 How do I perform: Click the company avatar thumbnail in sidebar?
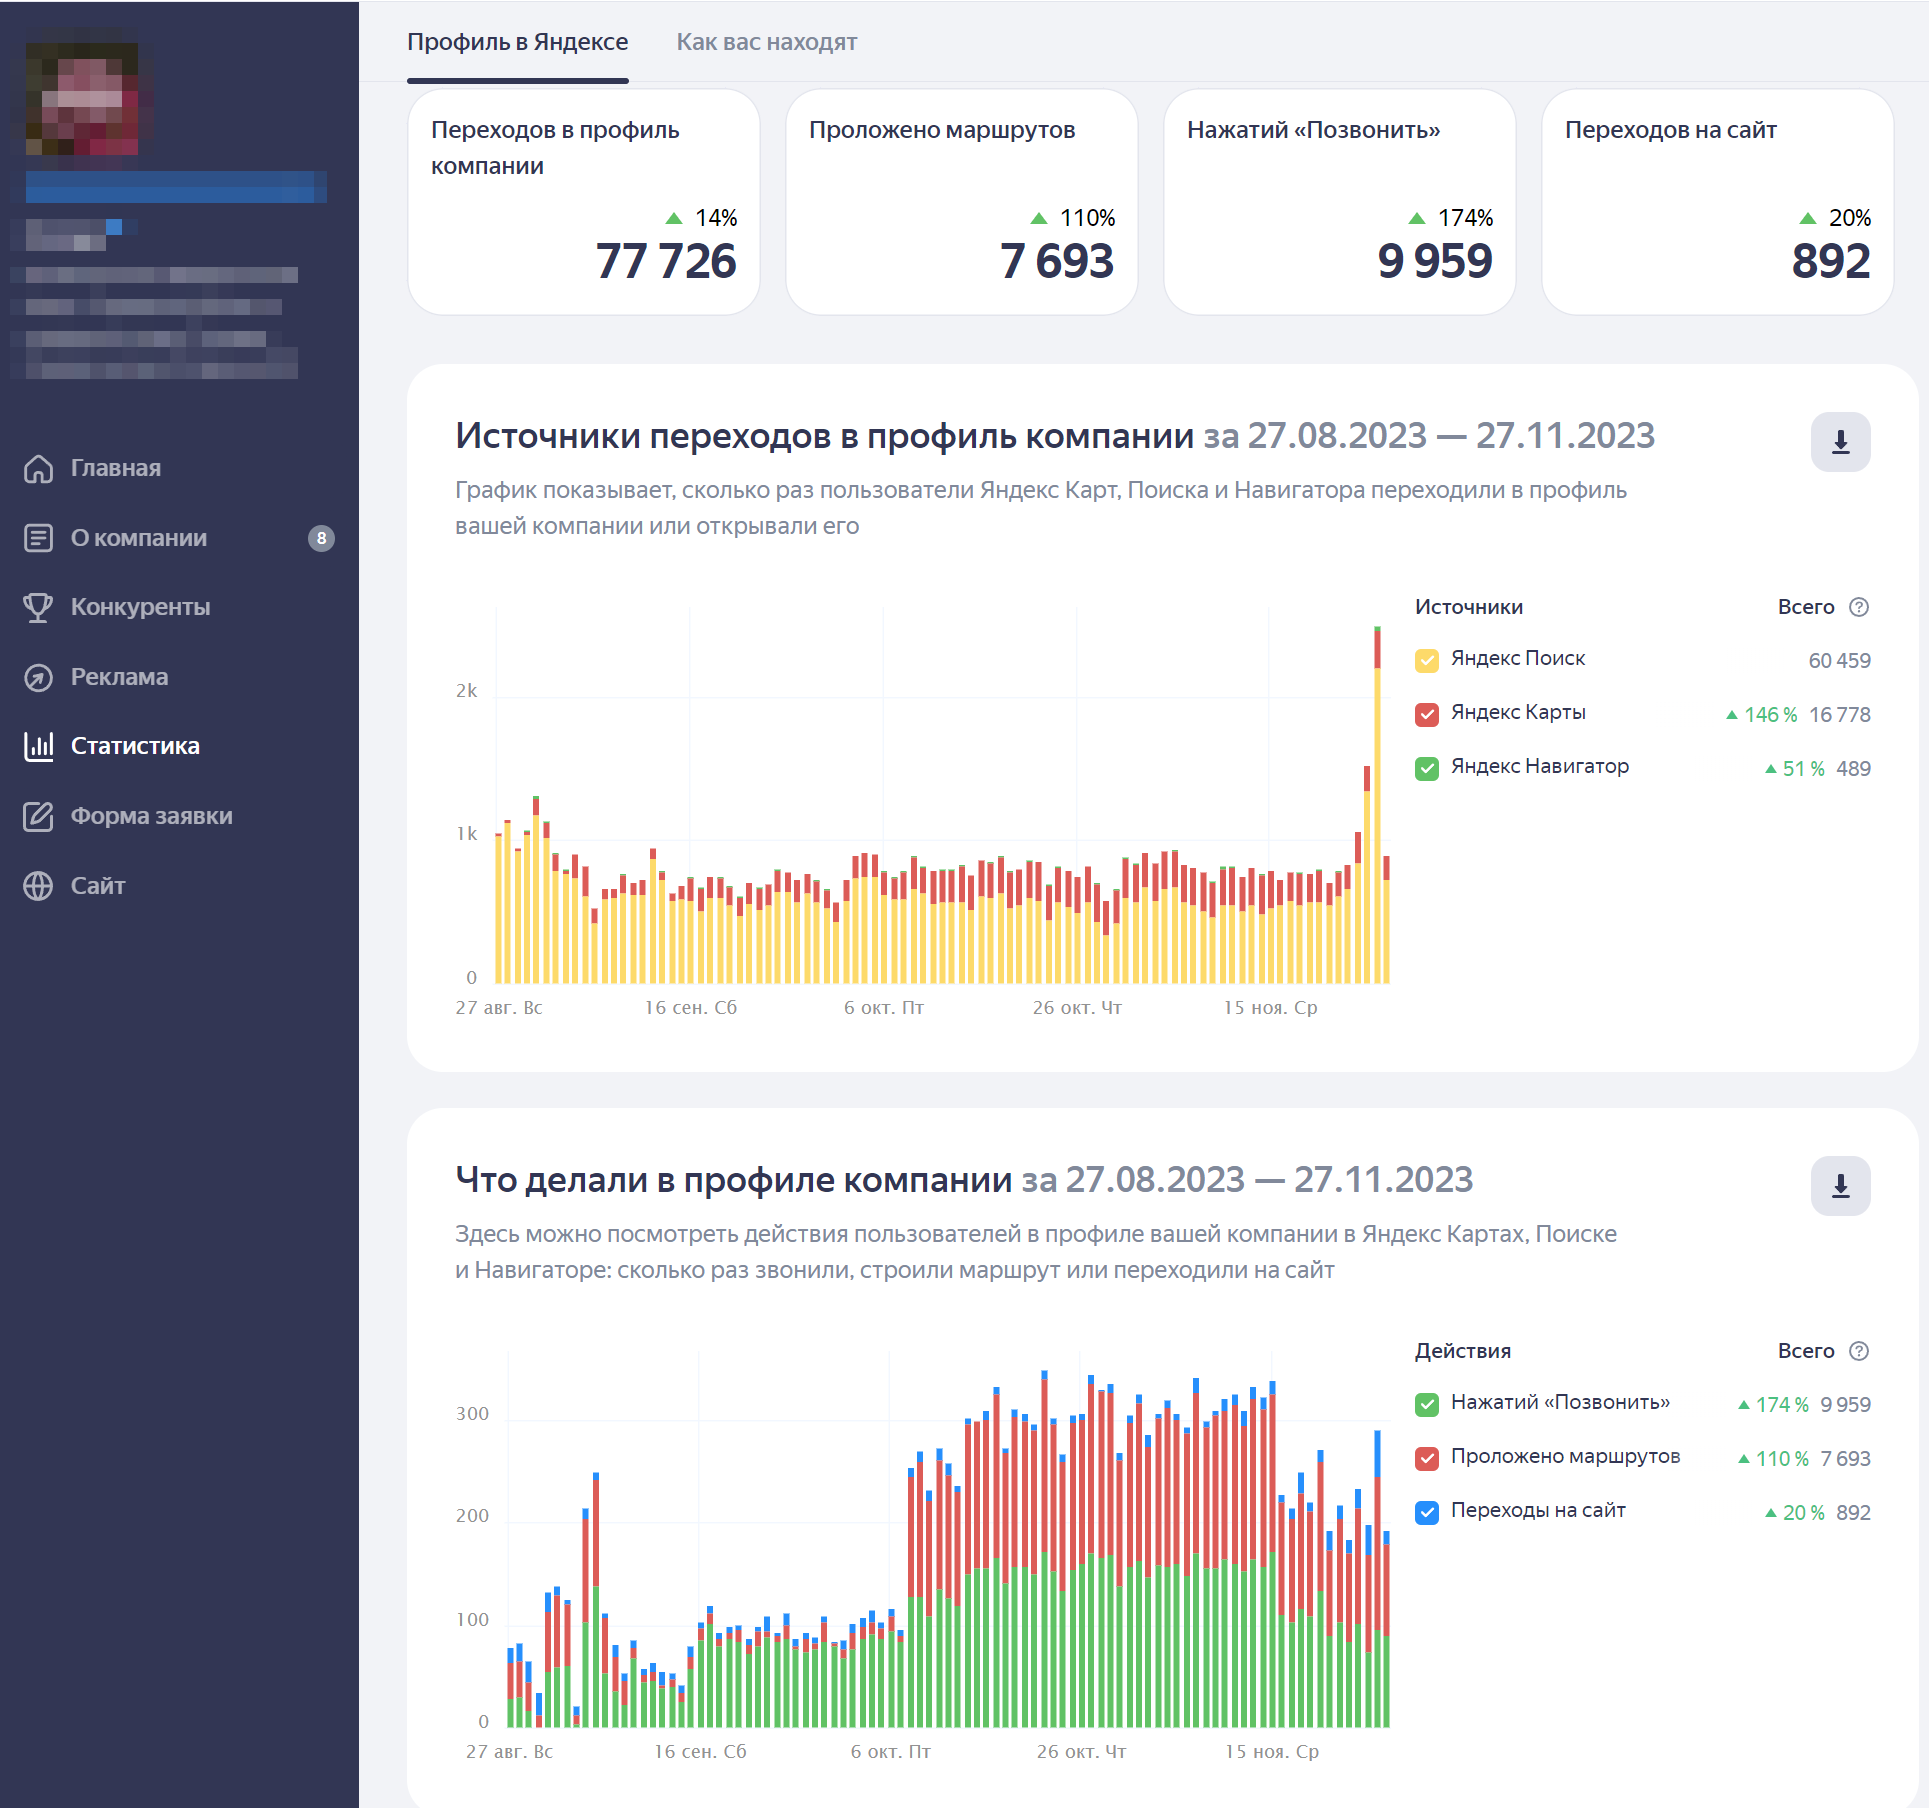[82, 98]
